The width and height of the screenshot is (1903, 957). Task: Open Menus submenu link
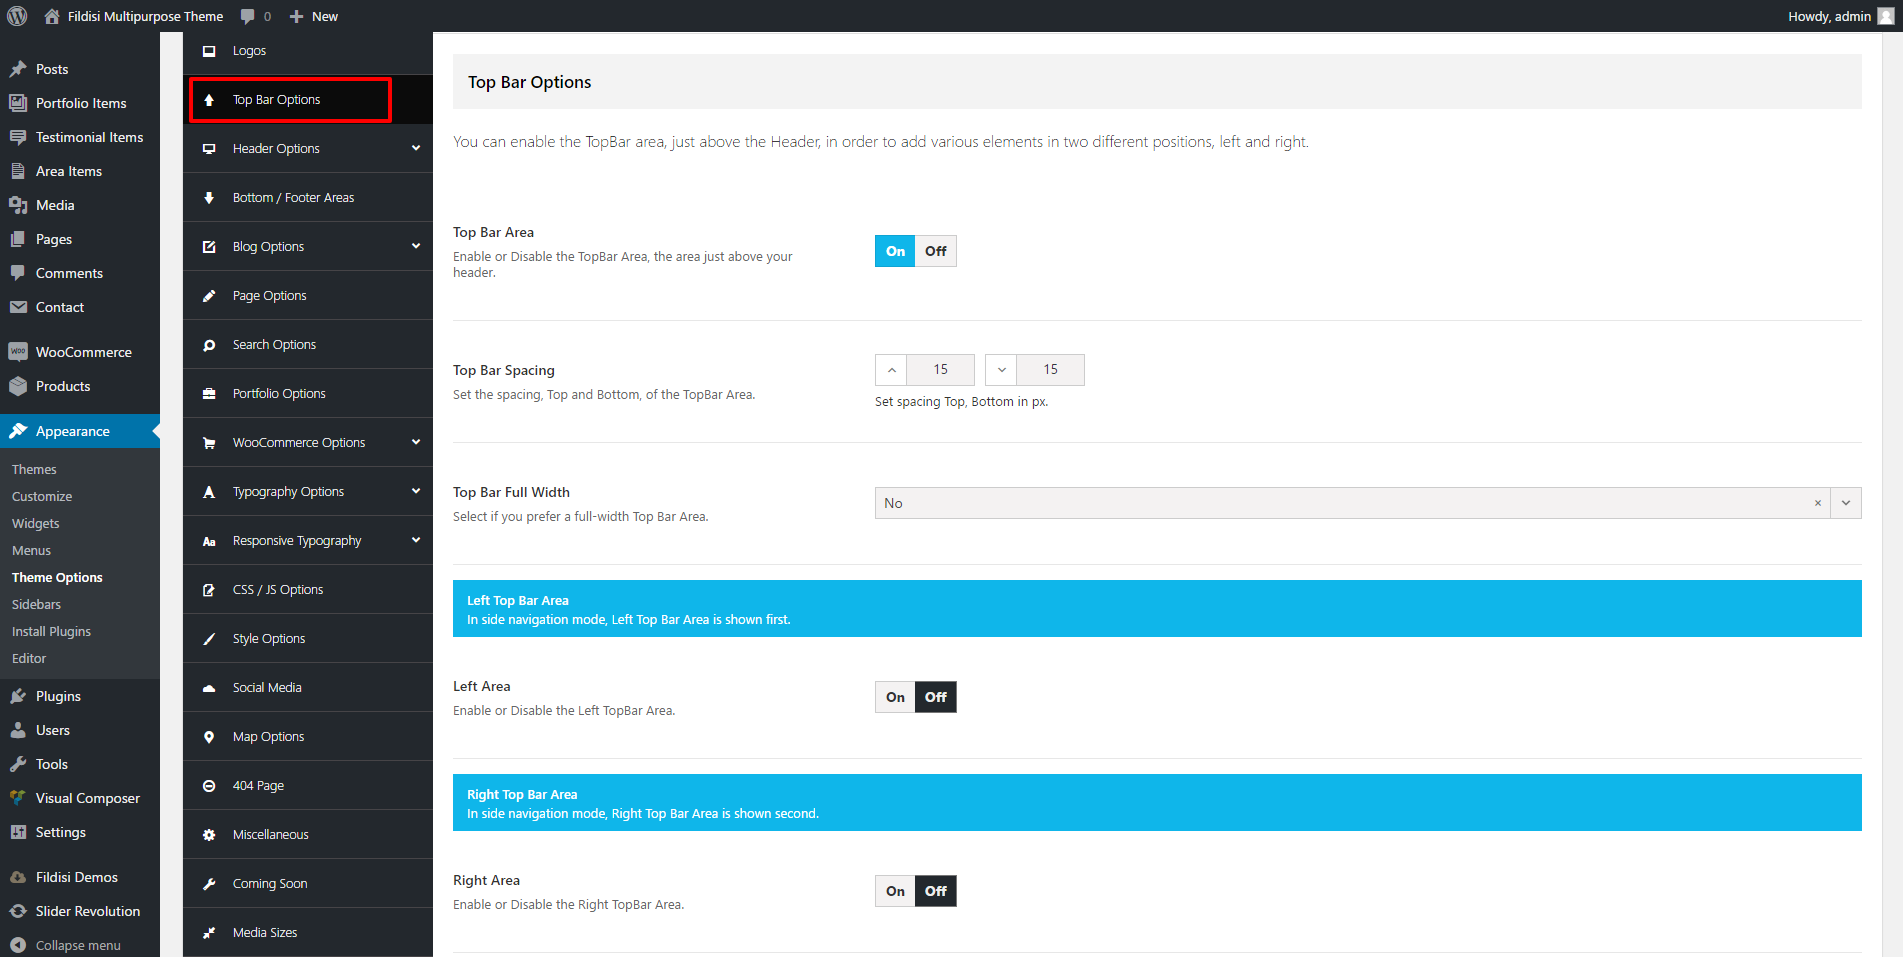31,550
